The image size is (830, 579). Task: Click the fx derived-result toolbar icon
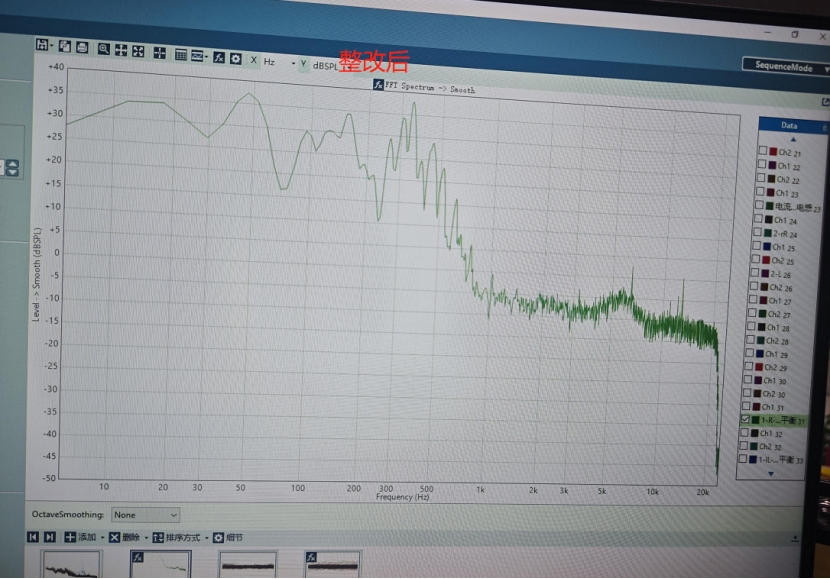[219, 57]
